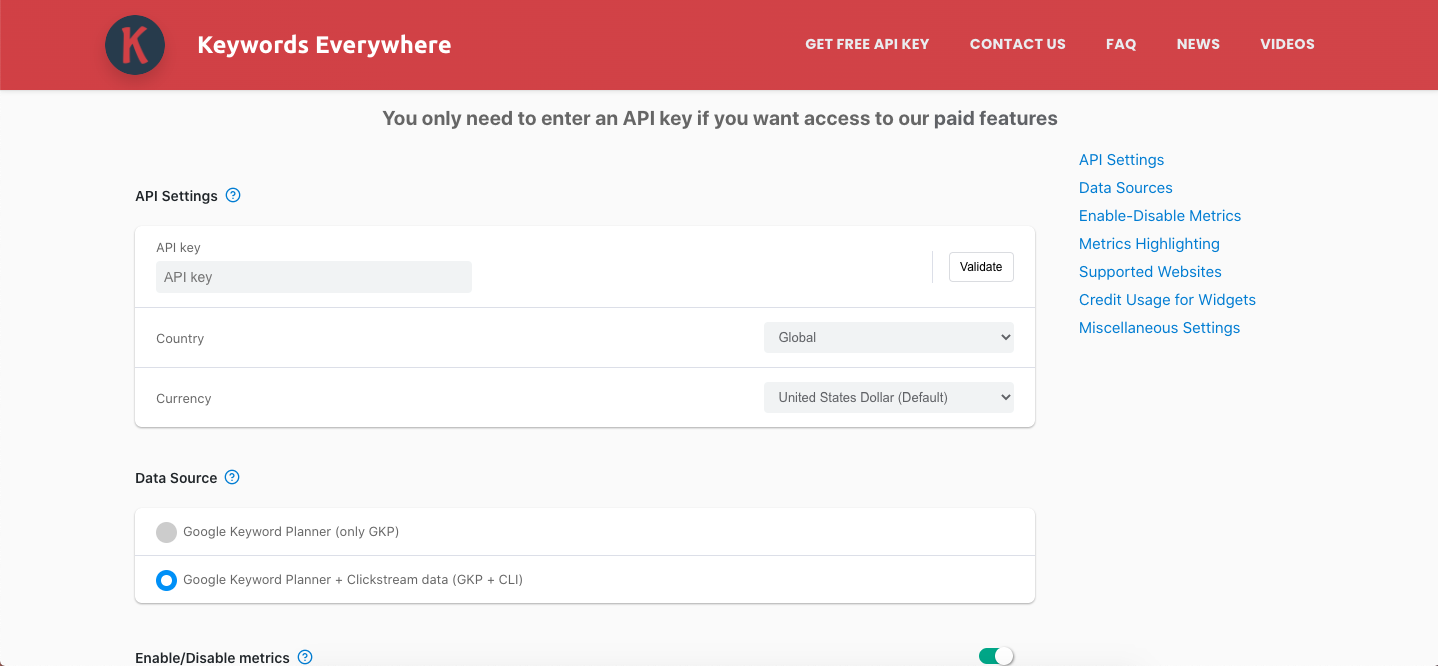Open GET FREE API KEY menu item
Screen dimensions: 1438x666
(867, 44)
